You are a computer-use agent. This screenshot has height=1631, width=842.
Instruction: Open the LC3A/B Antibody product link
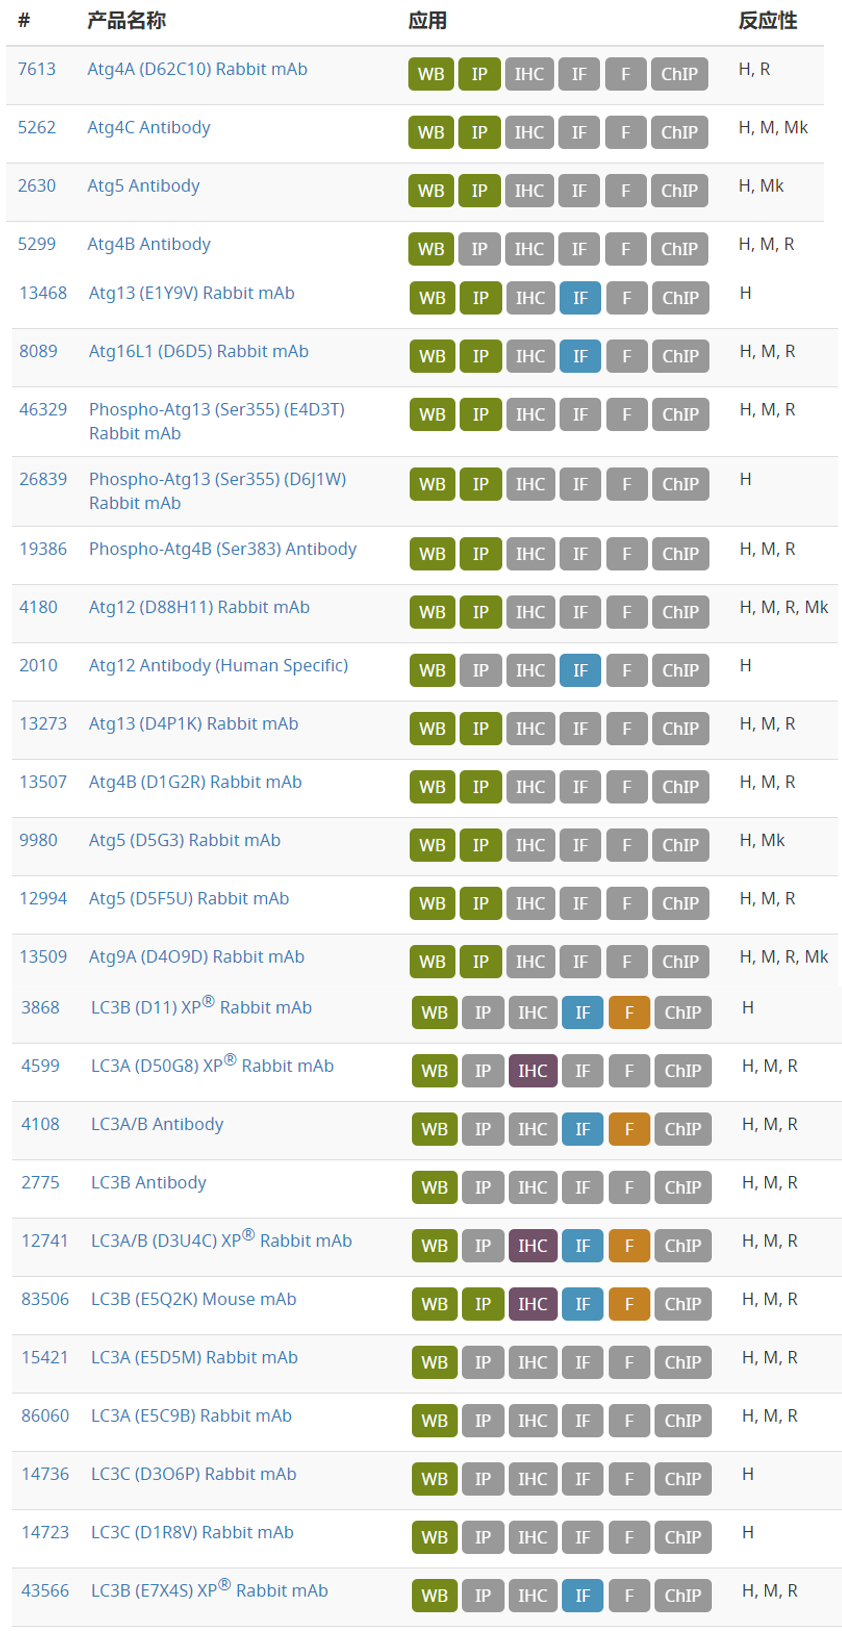click(157, 1124)
